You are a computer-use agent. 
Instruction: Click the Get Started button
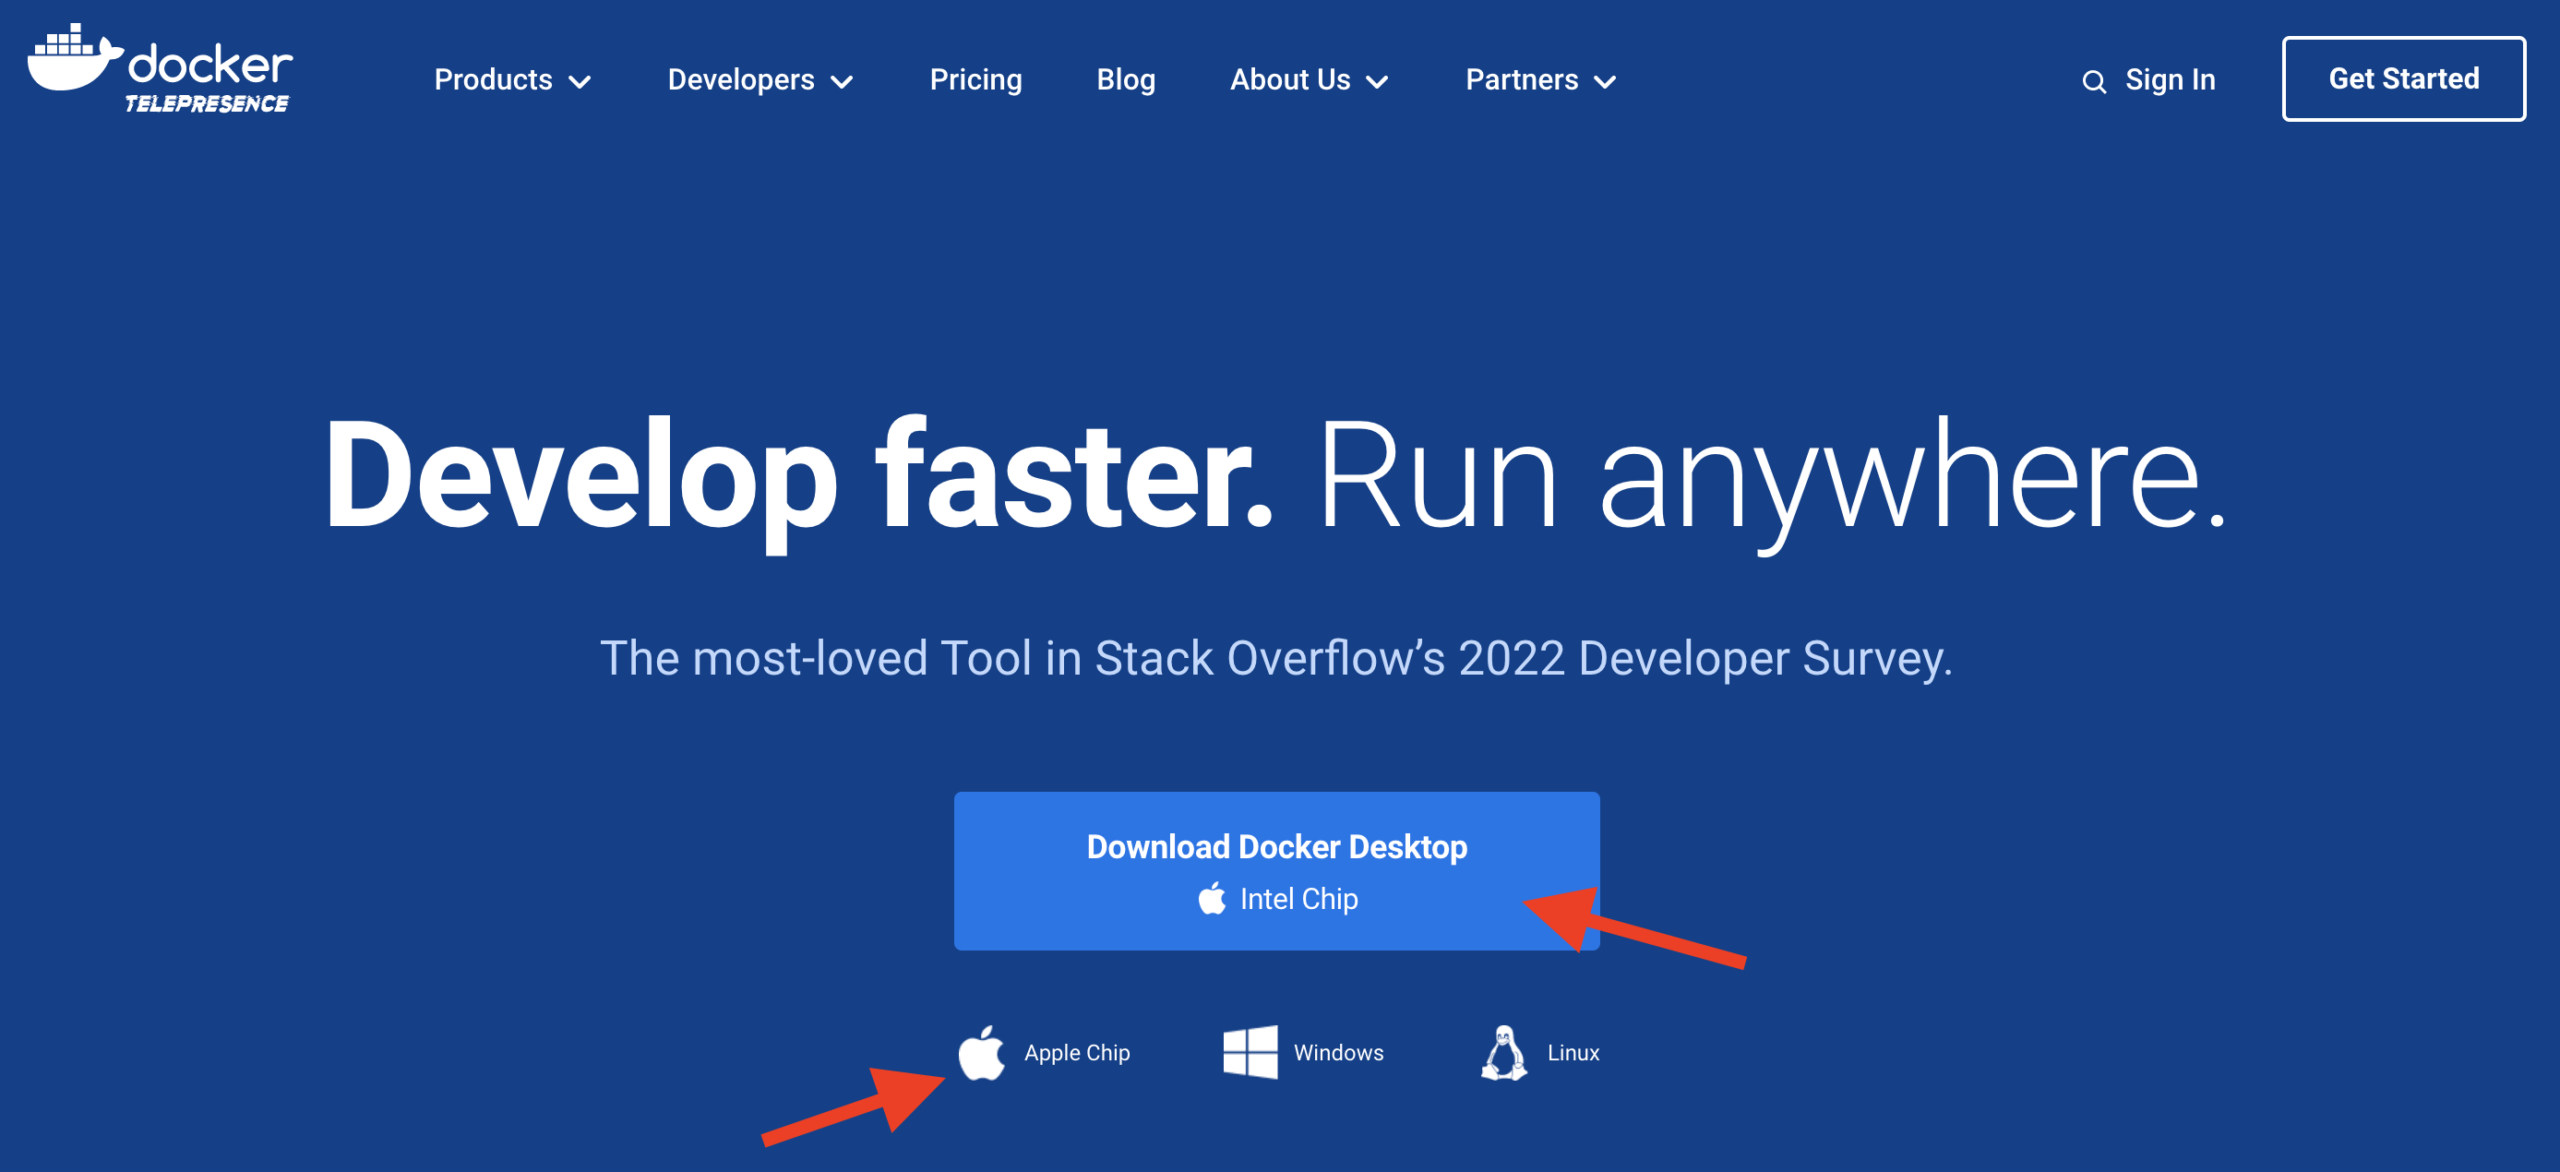coord(2404,79)
